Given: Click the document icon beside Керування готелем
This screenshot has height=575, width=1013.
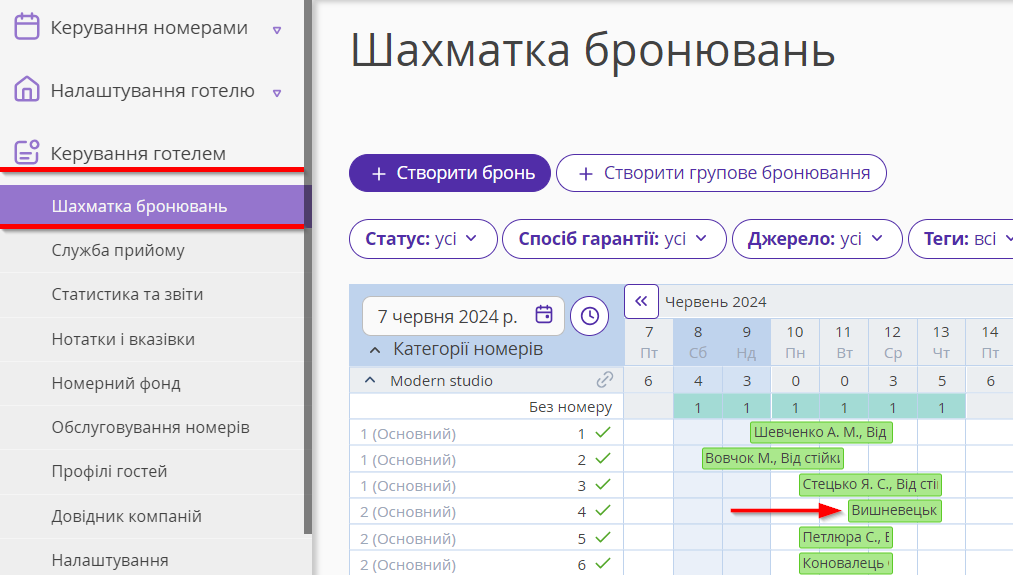Looking at the screenshot, I should [x=26, y=152].
